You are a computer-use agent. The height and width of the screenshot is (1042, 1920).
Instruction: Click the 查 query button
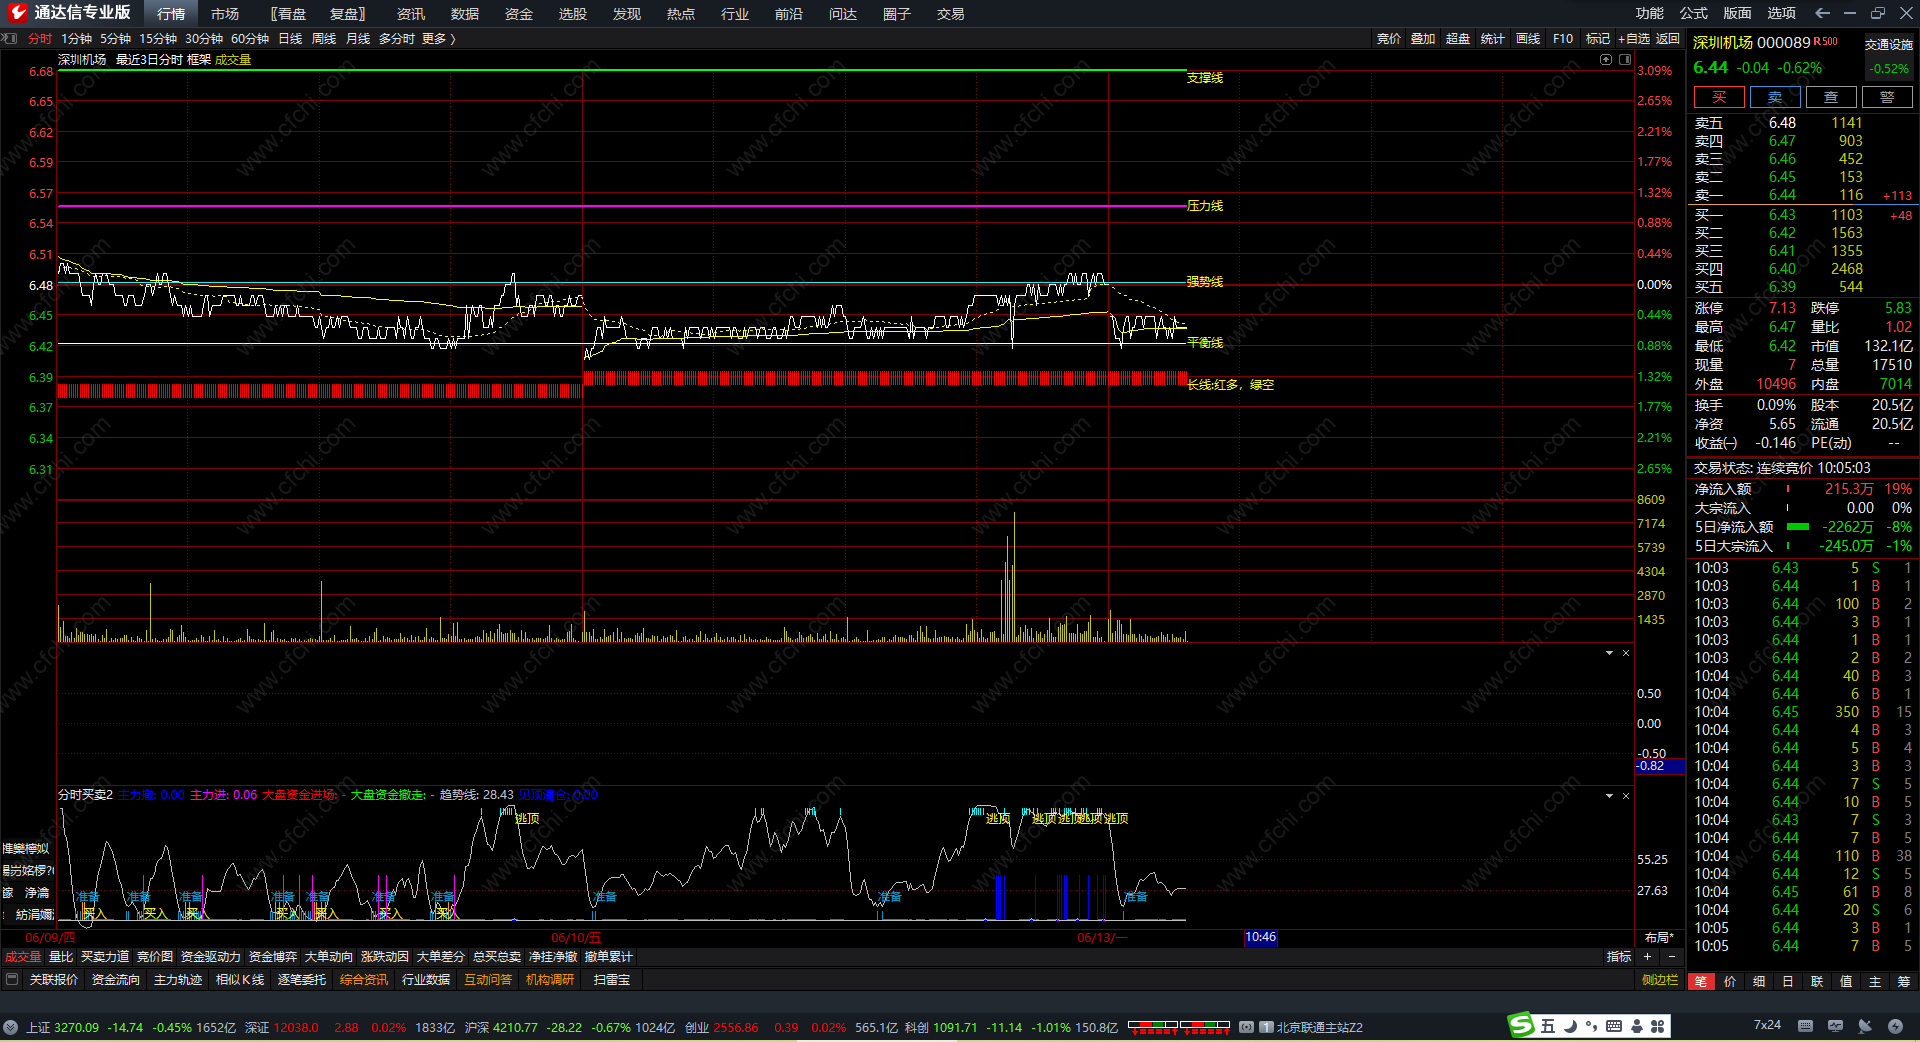point(1831,97)
